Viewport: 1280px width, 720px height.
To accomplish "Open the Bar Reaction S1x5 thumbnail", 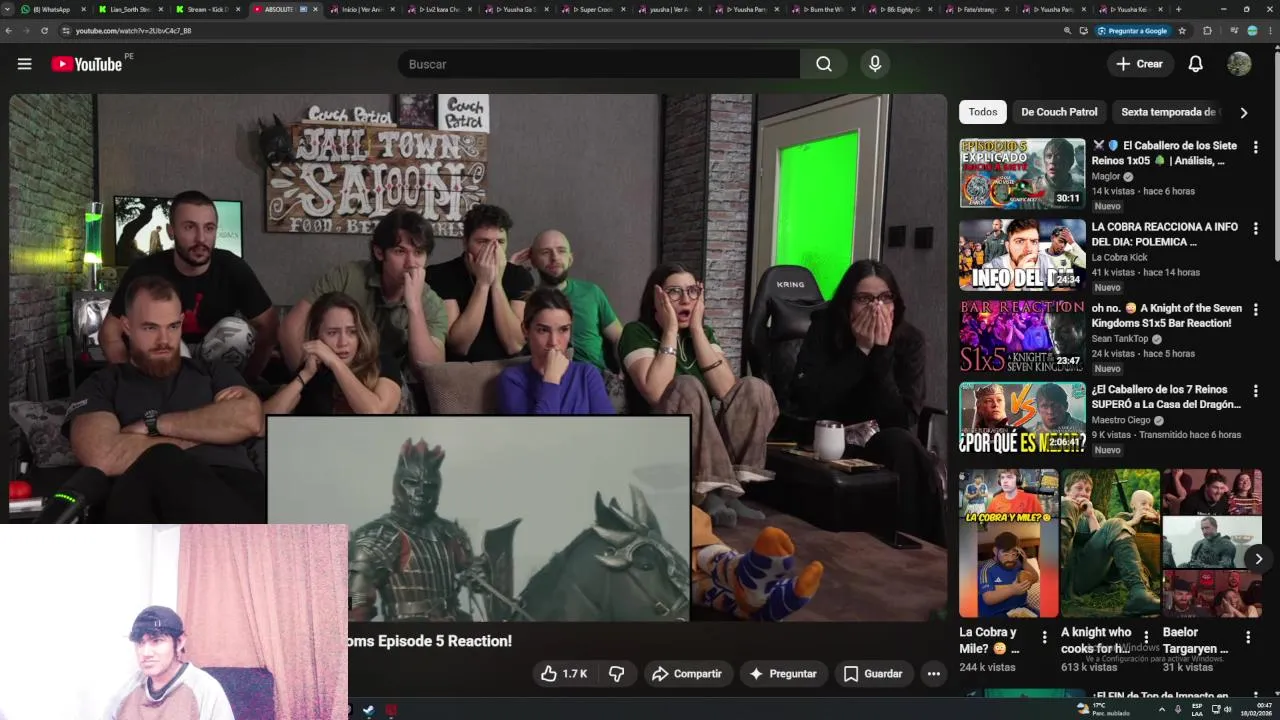I will (x=1022, y=335).
